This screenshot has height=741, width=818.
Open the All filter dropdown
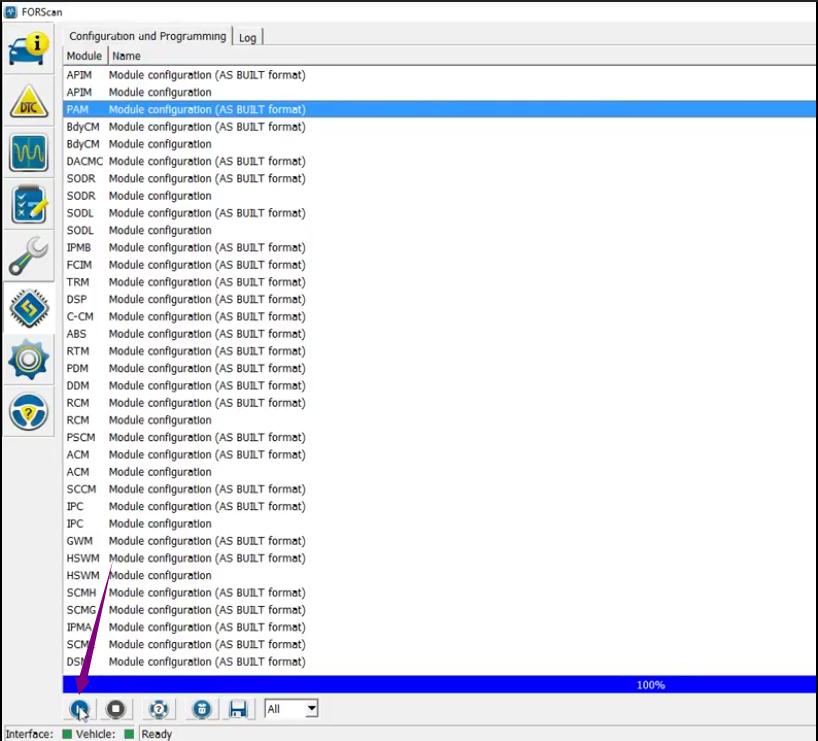(x=291, y=709)
